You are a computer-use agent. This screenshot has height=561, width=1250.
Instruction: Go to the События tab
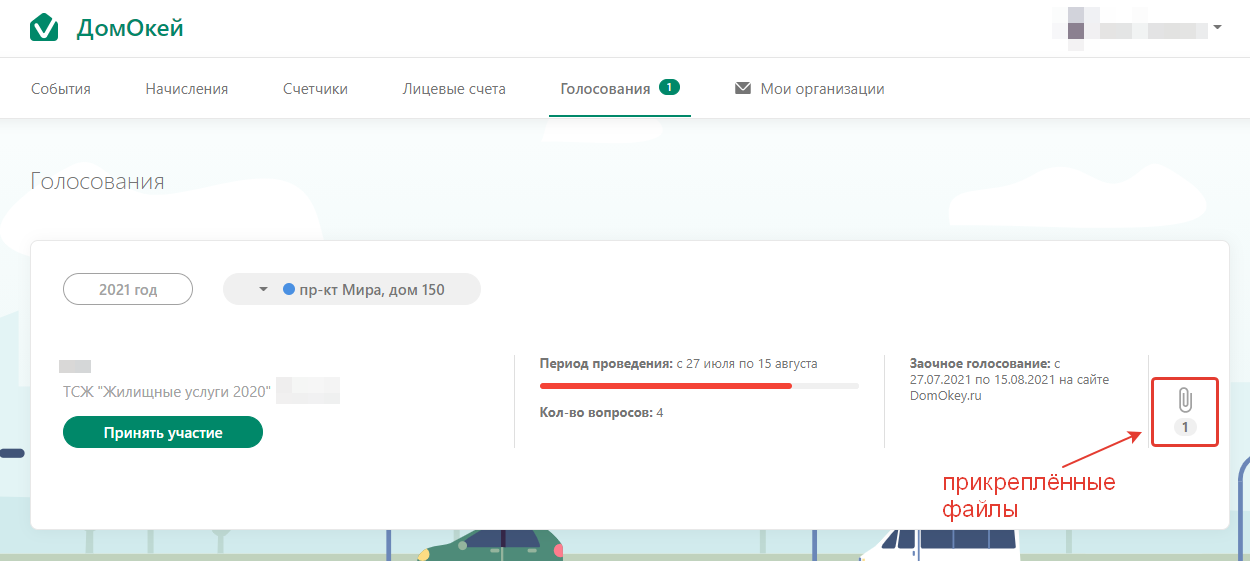61,88
